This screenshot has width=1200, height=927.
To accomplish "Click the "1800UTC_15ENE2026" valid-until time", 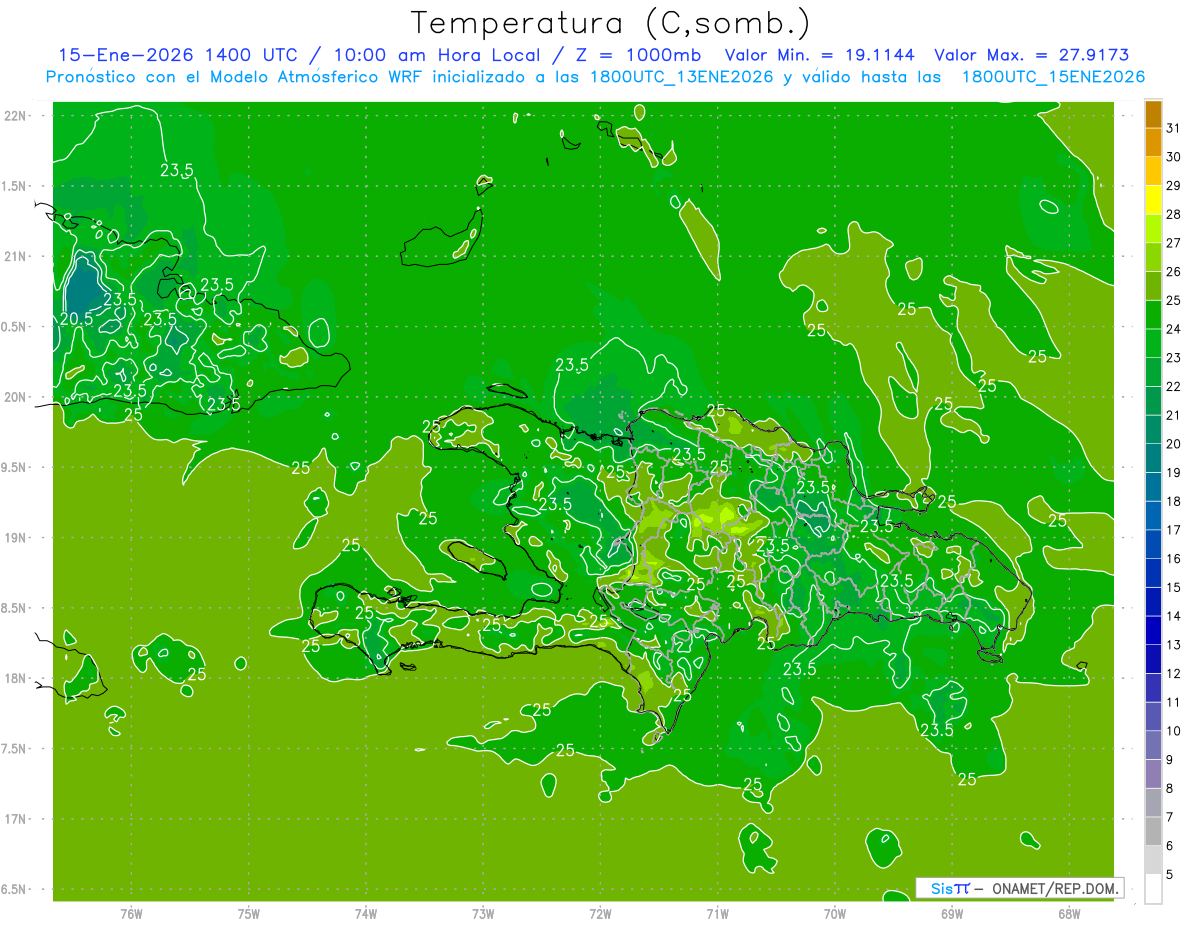I will click(1053, 77).
